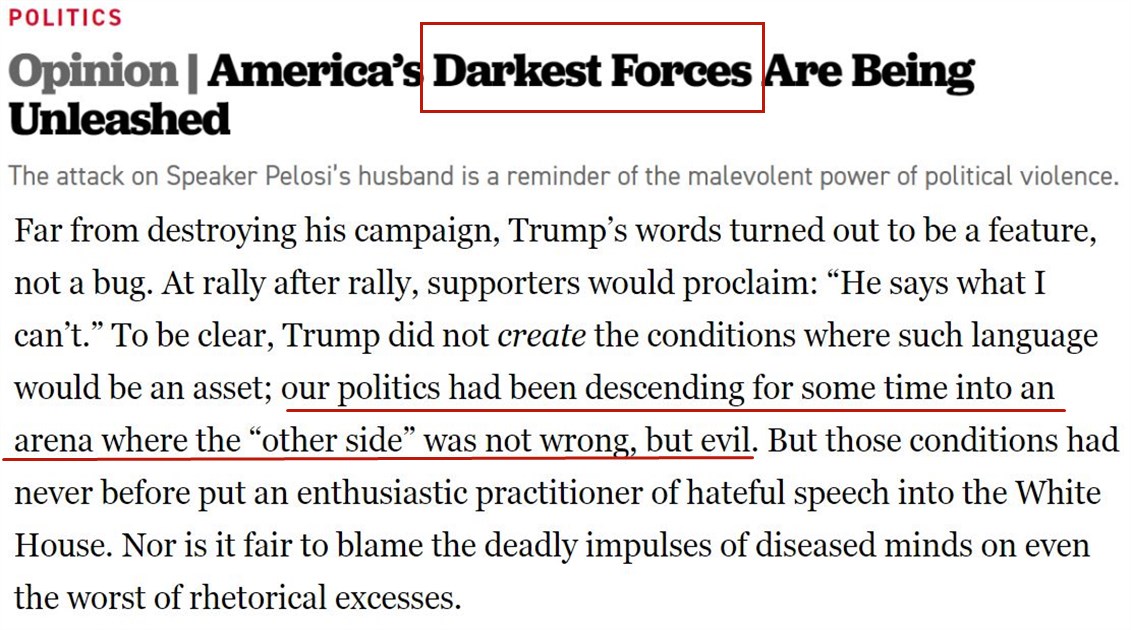The width and height of the screenshot is (1131, 630).
Task: Click the word "Unleashed" in the headline
Action: tap(119, 119)
